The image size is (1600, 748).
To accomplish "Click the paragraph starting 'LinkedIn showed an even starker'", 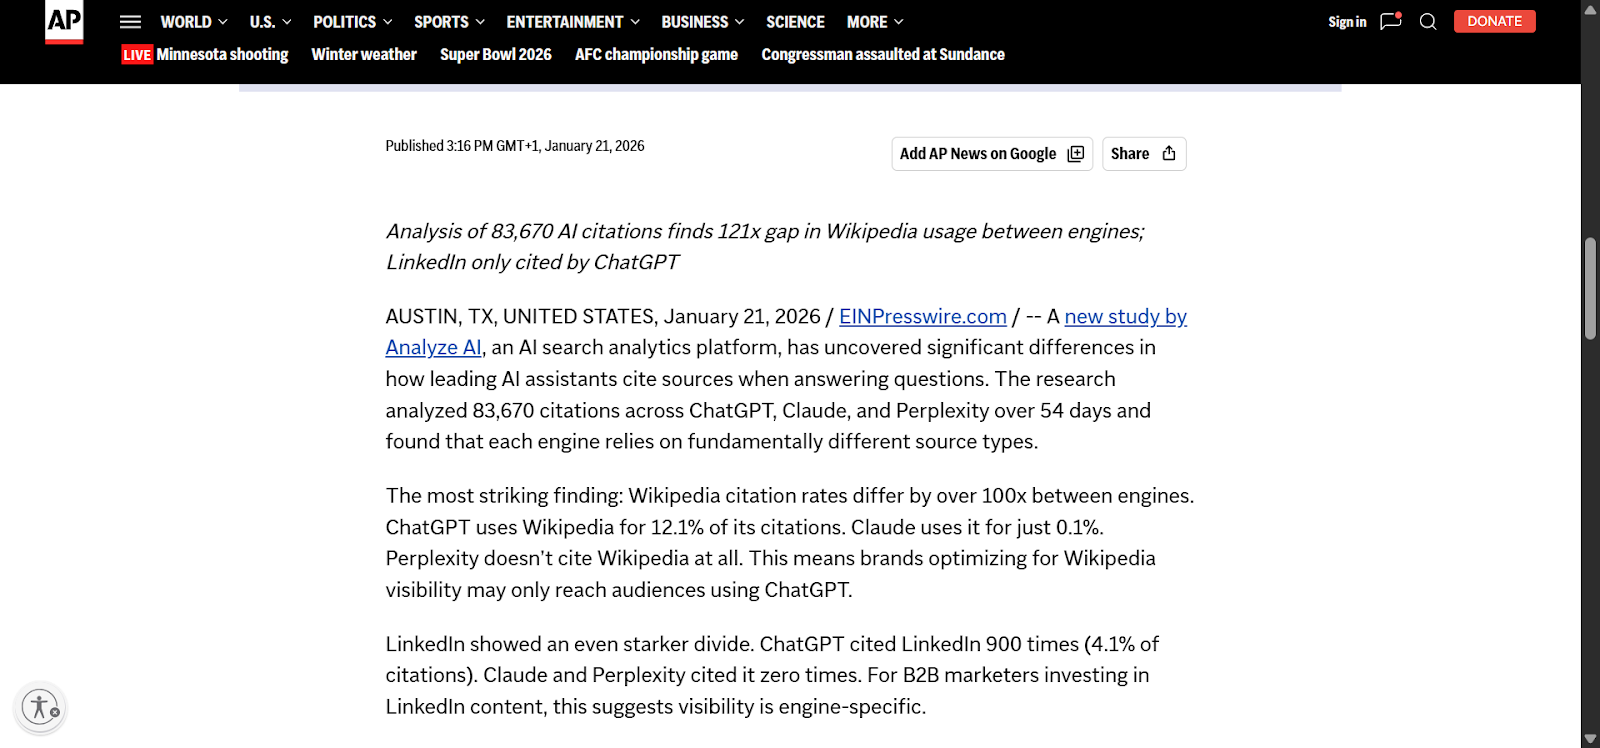I will click(x=772, y=675).
